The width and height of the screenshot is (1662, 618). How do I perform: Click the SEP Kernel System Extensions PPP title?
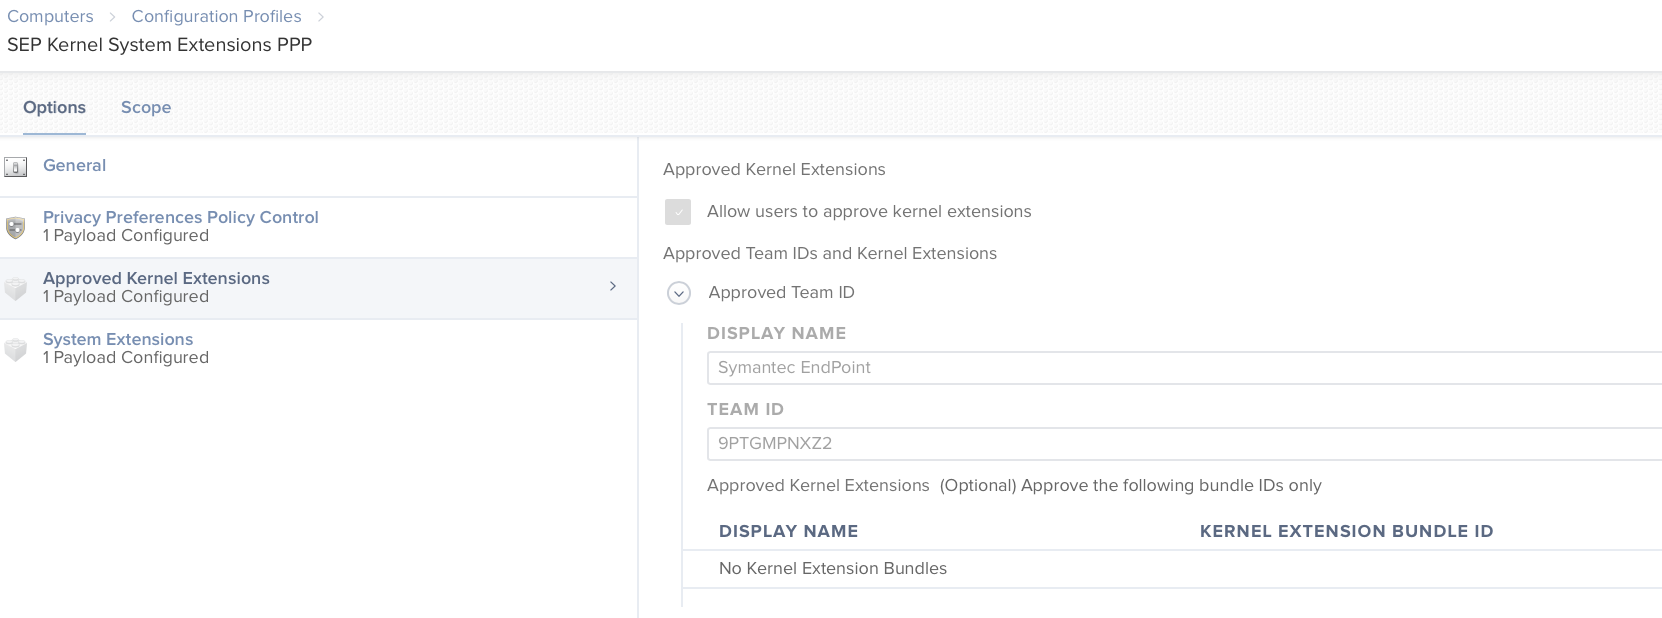[160, 45]
